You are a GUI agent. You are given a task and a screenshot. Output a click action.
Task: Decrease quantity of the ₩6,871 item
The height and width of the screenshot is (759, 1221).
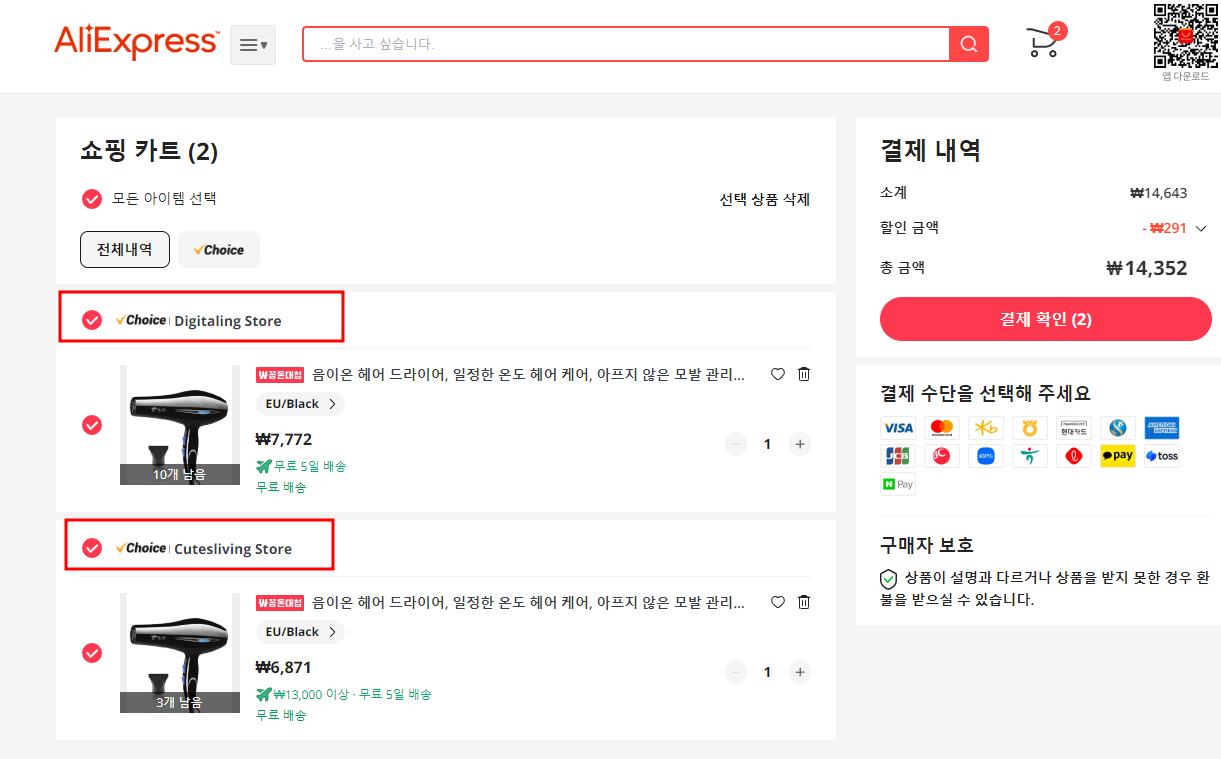736,672
